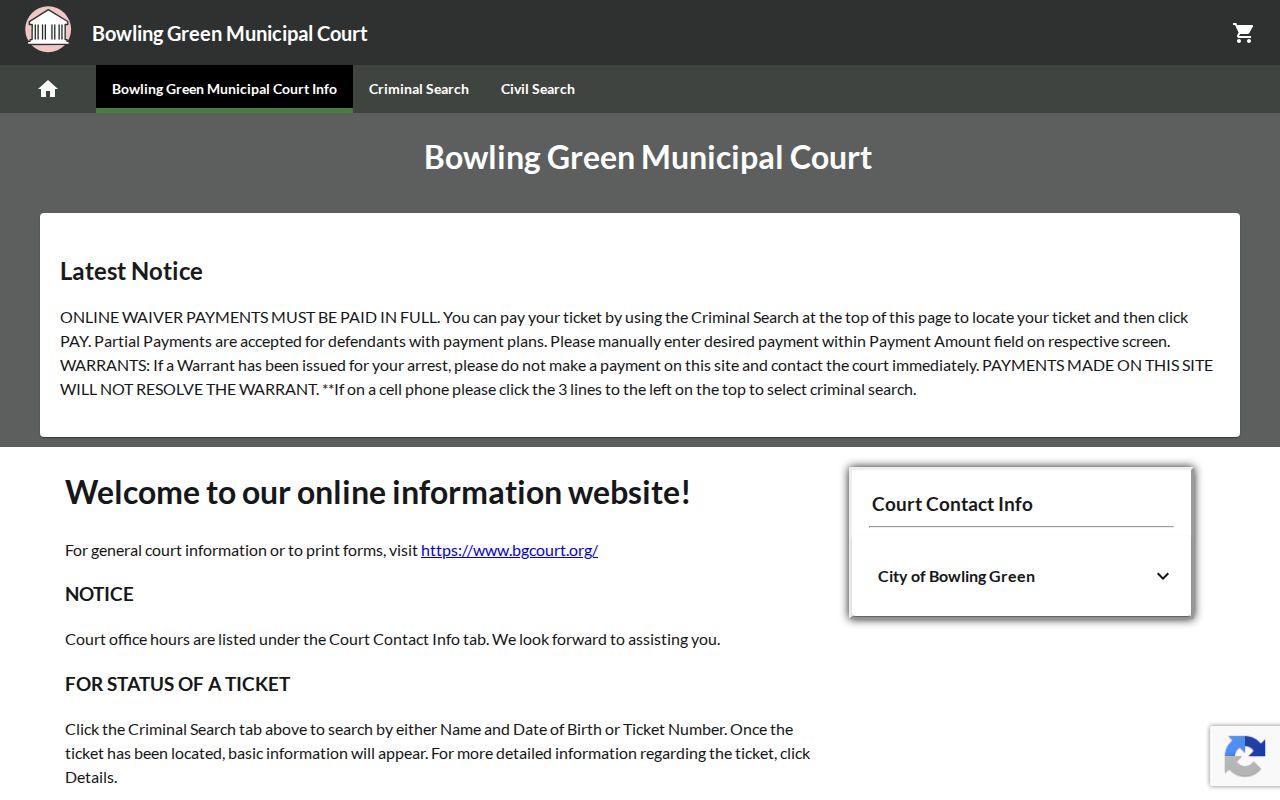Viewport: 1280px width, 800px height.
Task: Open Bowling Green Municipal Court Info tab
Action: [x=224, y=89]
